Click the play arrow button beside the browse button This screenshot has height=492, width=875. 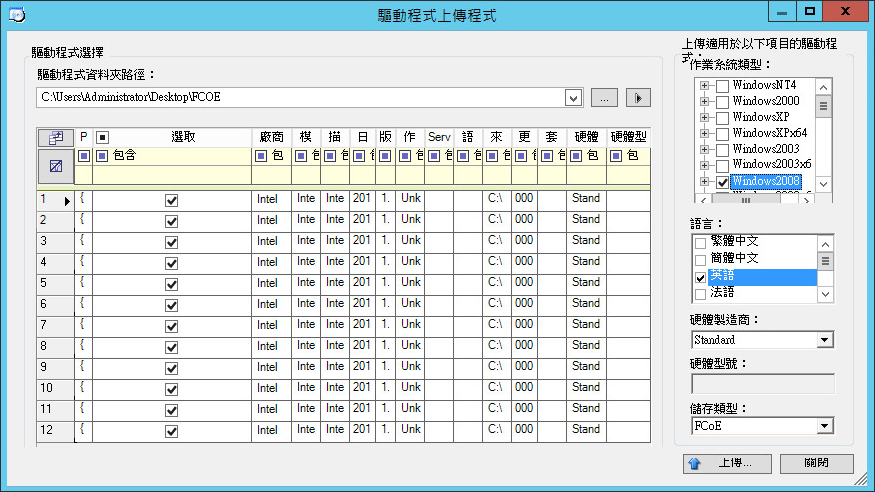[x=638, y=98]
